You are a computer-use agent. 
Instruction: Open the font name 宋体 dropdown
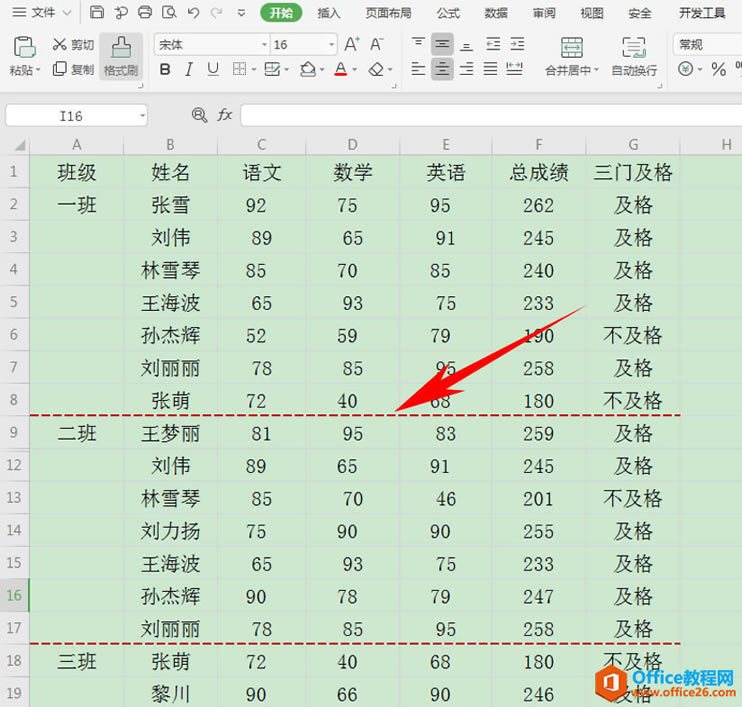[x=264, y=45]
